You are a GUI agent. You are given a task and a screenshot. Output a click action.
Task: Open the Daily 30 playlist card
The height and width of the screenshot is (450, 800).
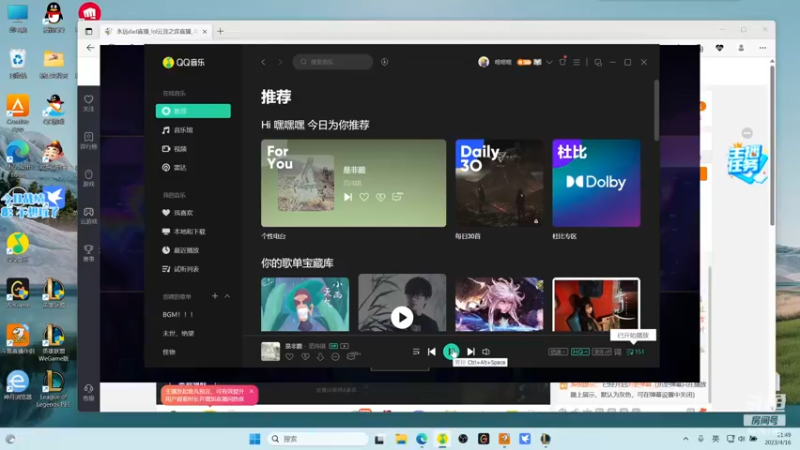pos(499,183)
